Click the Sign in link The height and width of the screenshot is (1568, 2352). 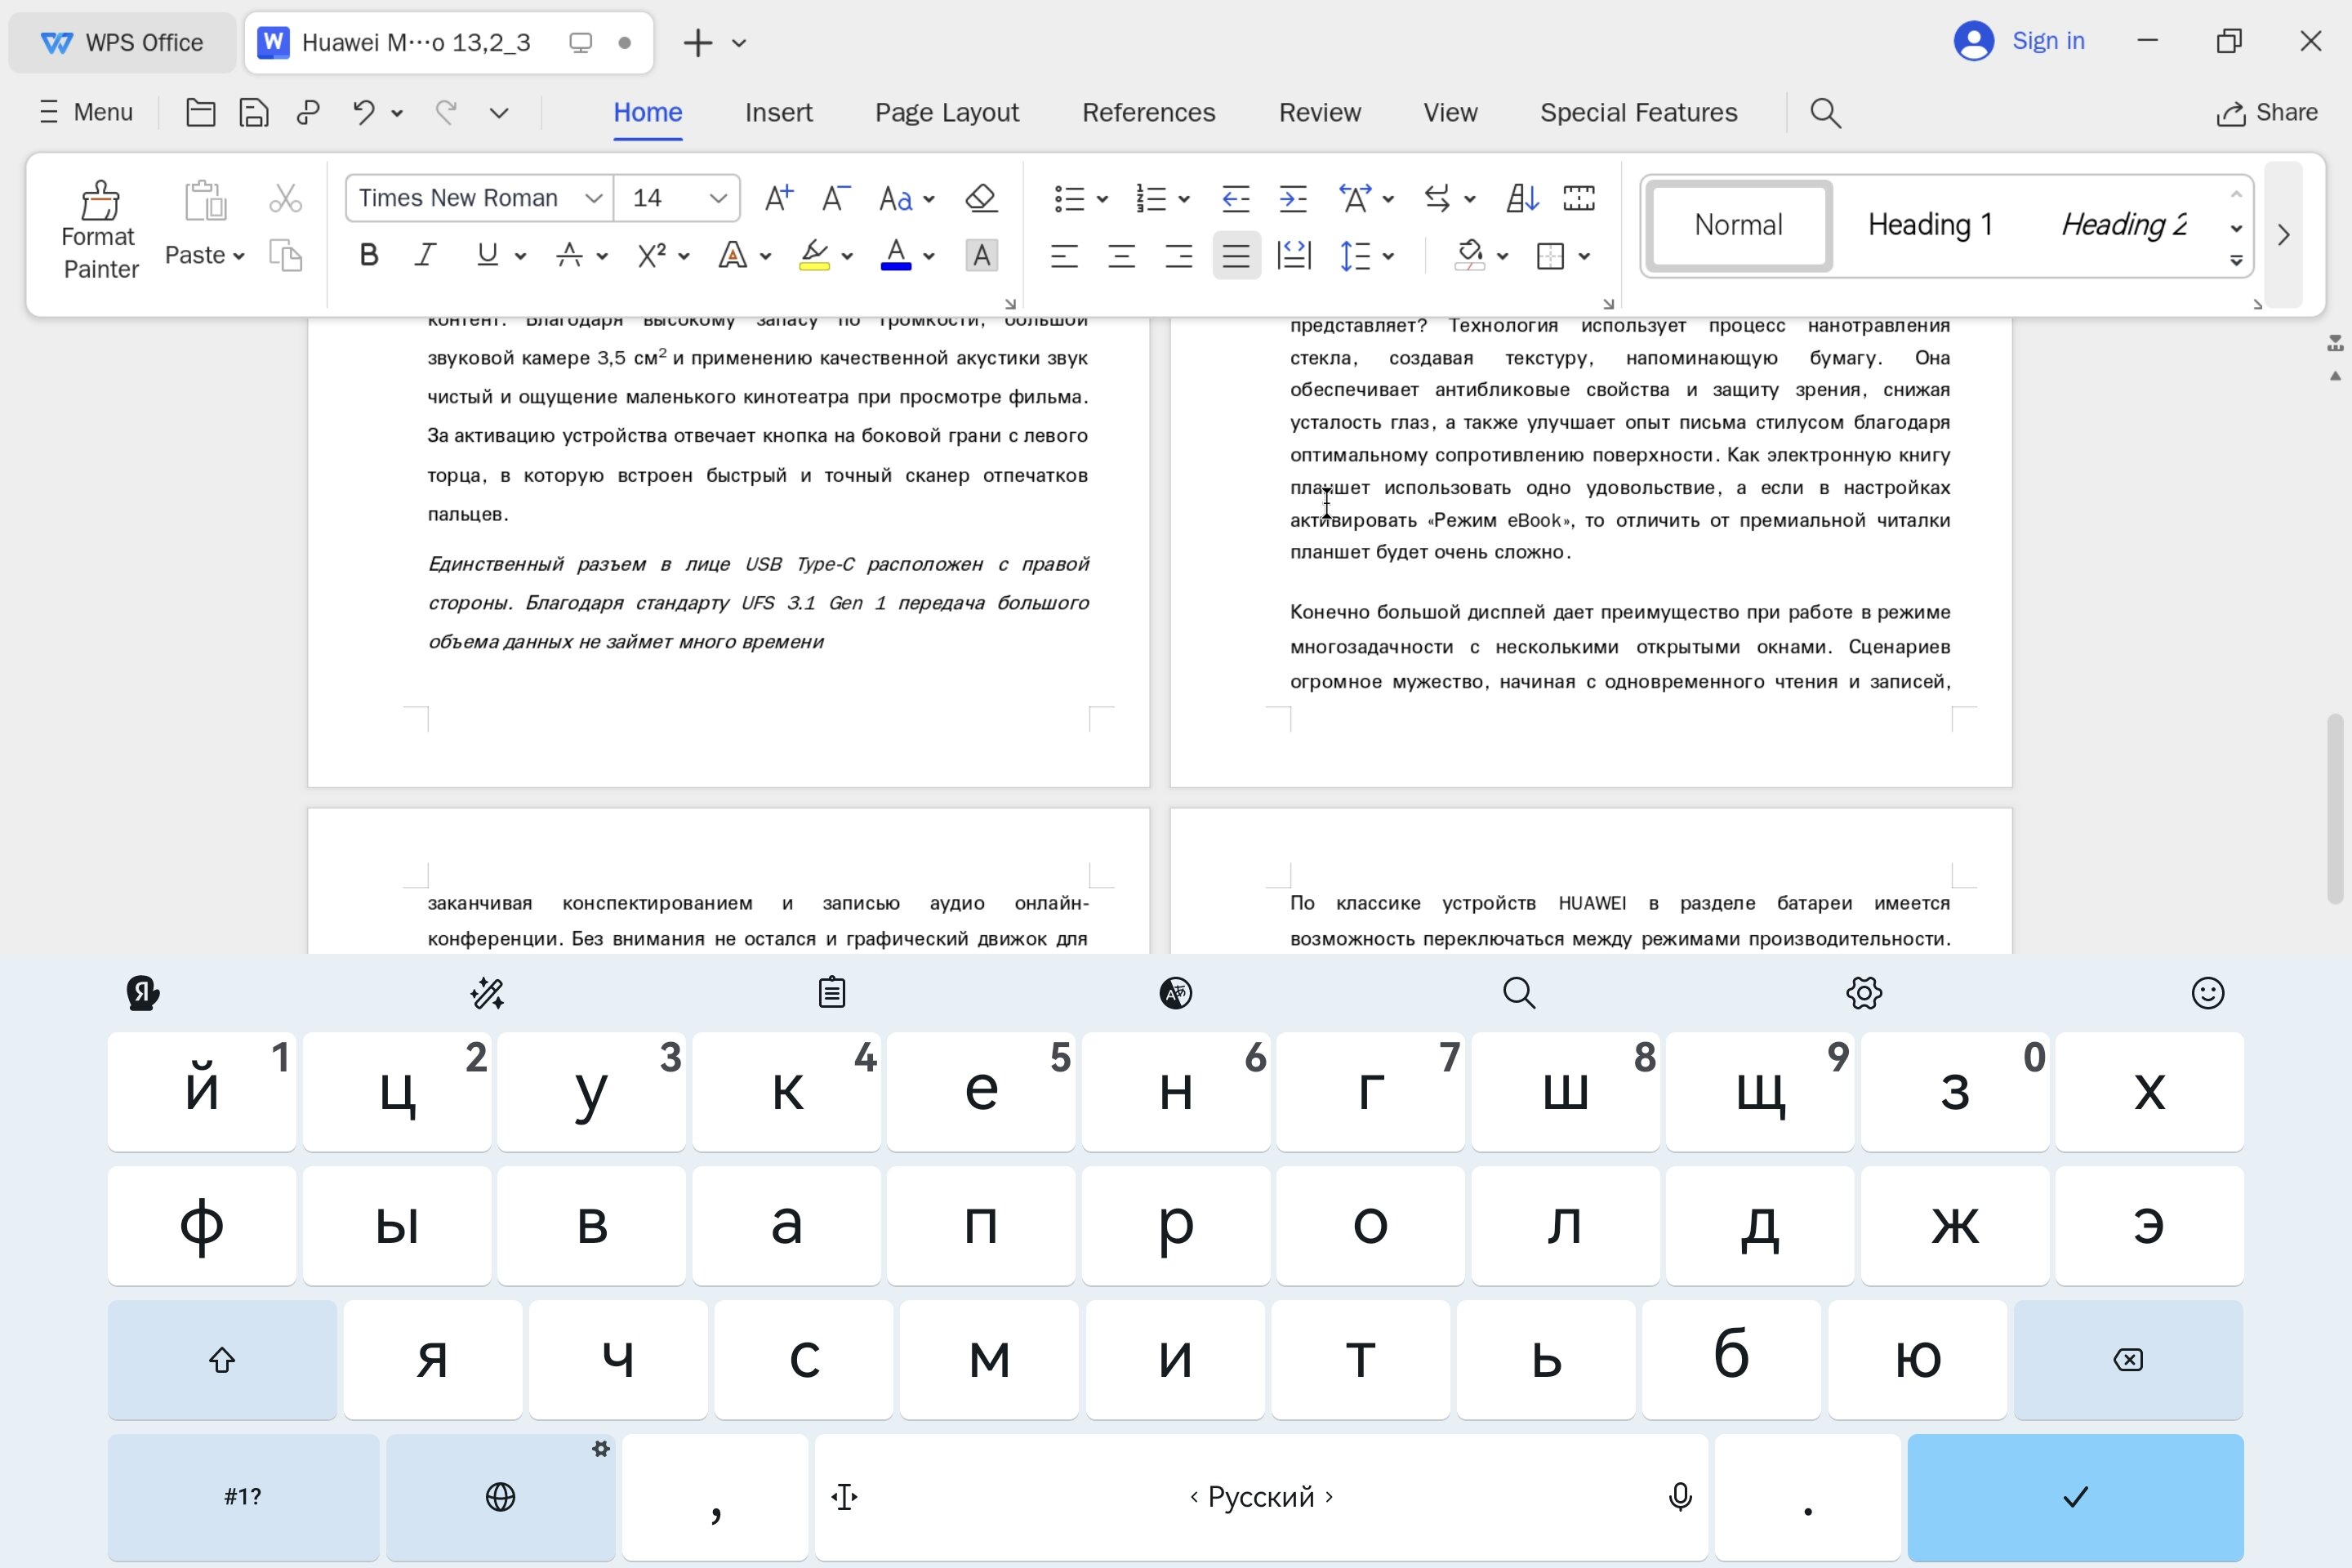(2047, 41)
